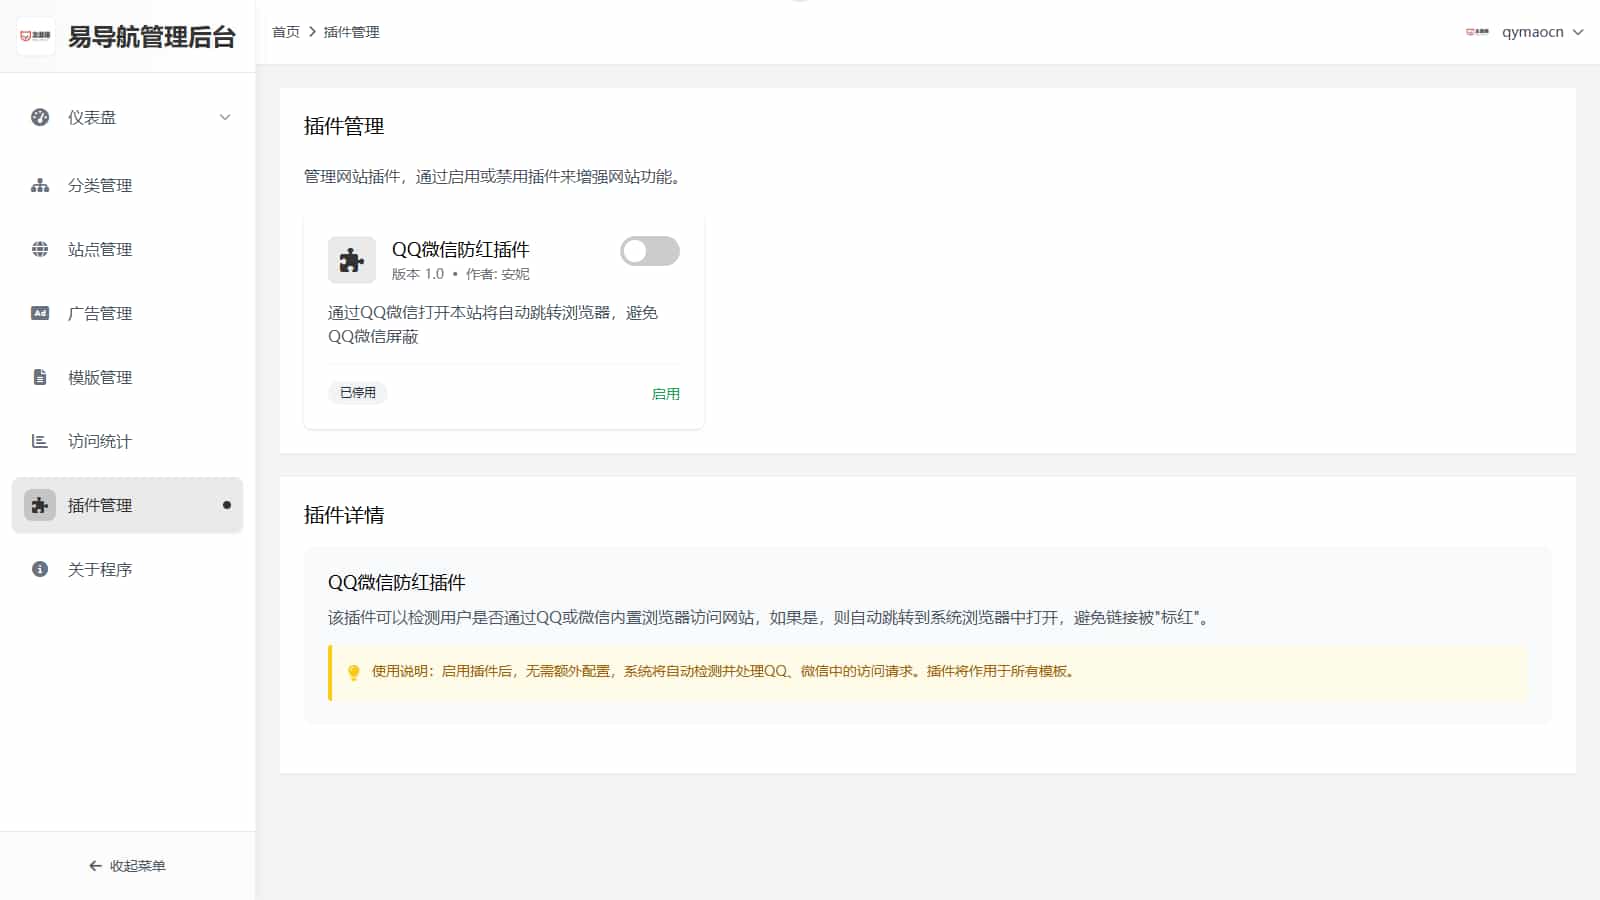Open 访问统计 menu item
Viewport: 1600px width, 900px height.
[127, 441]
